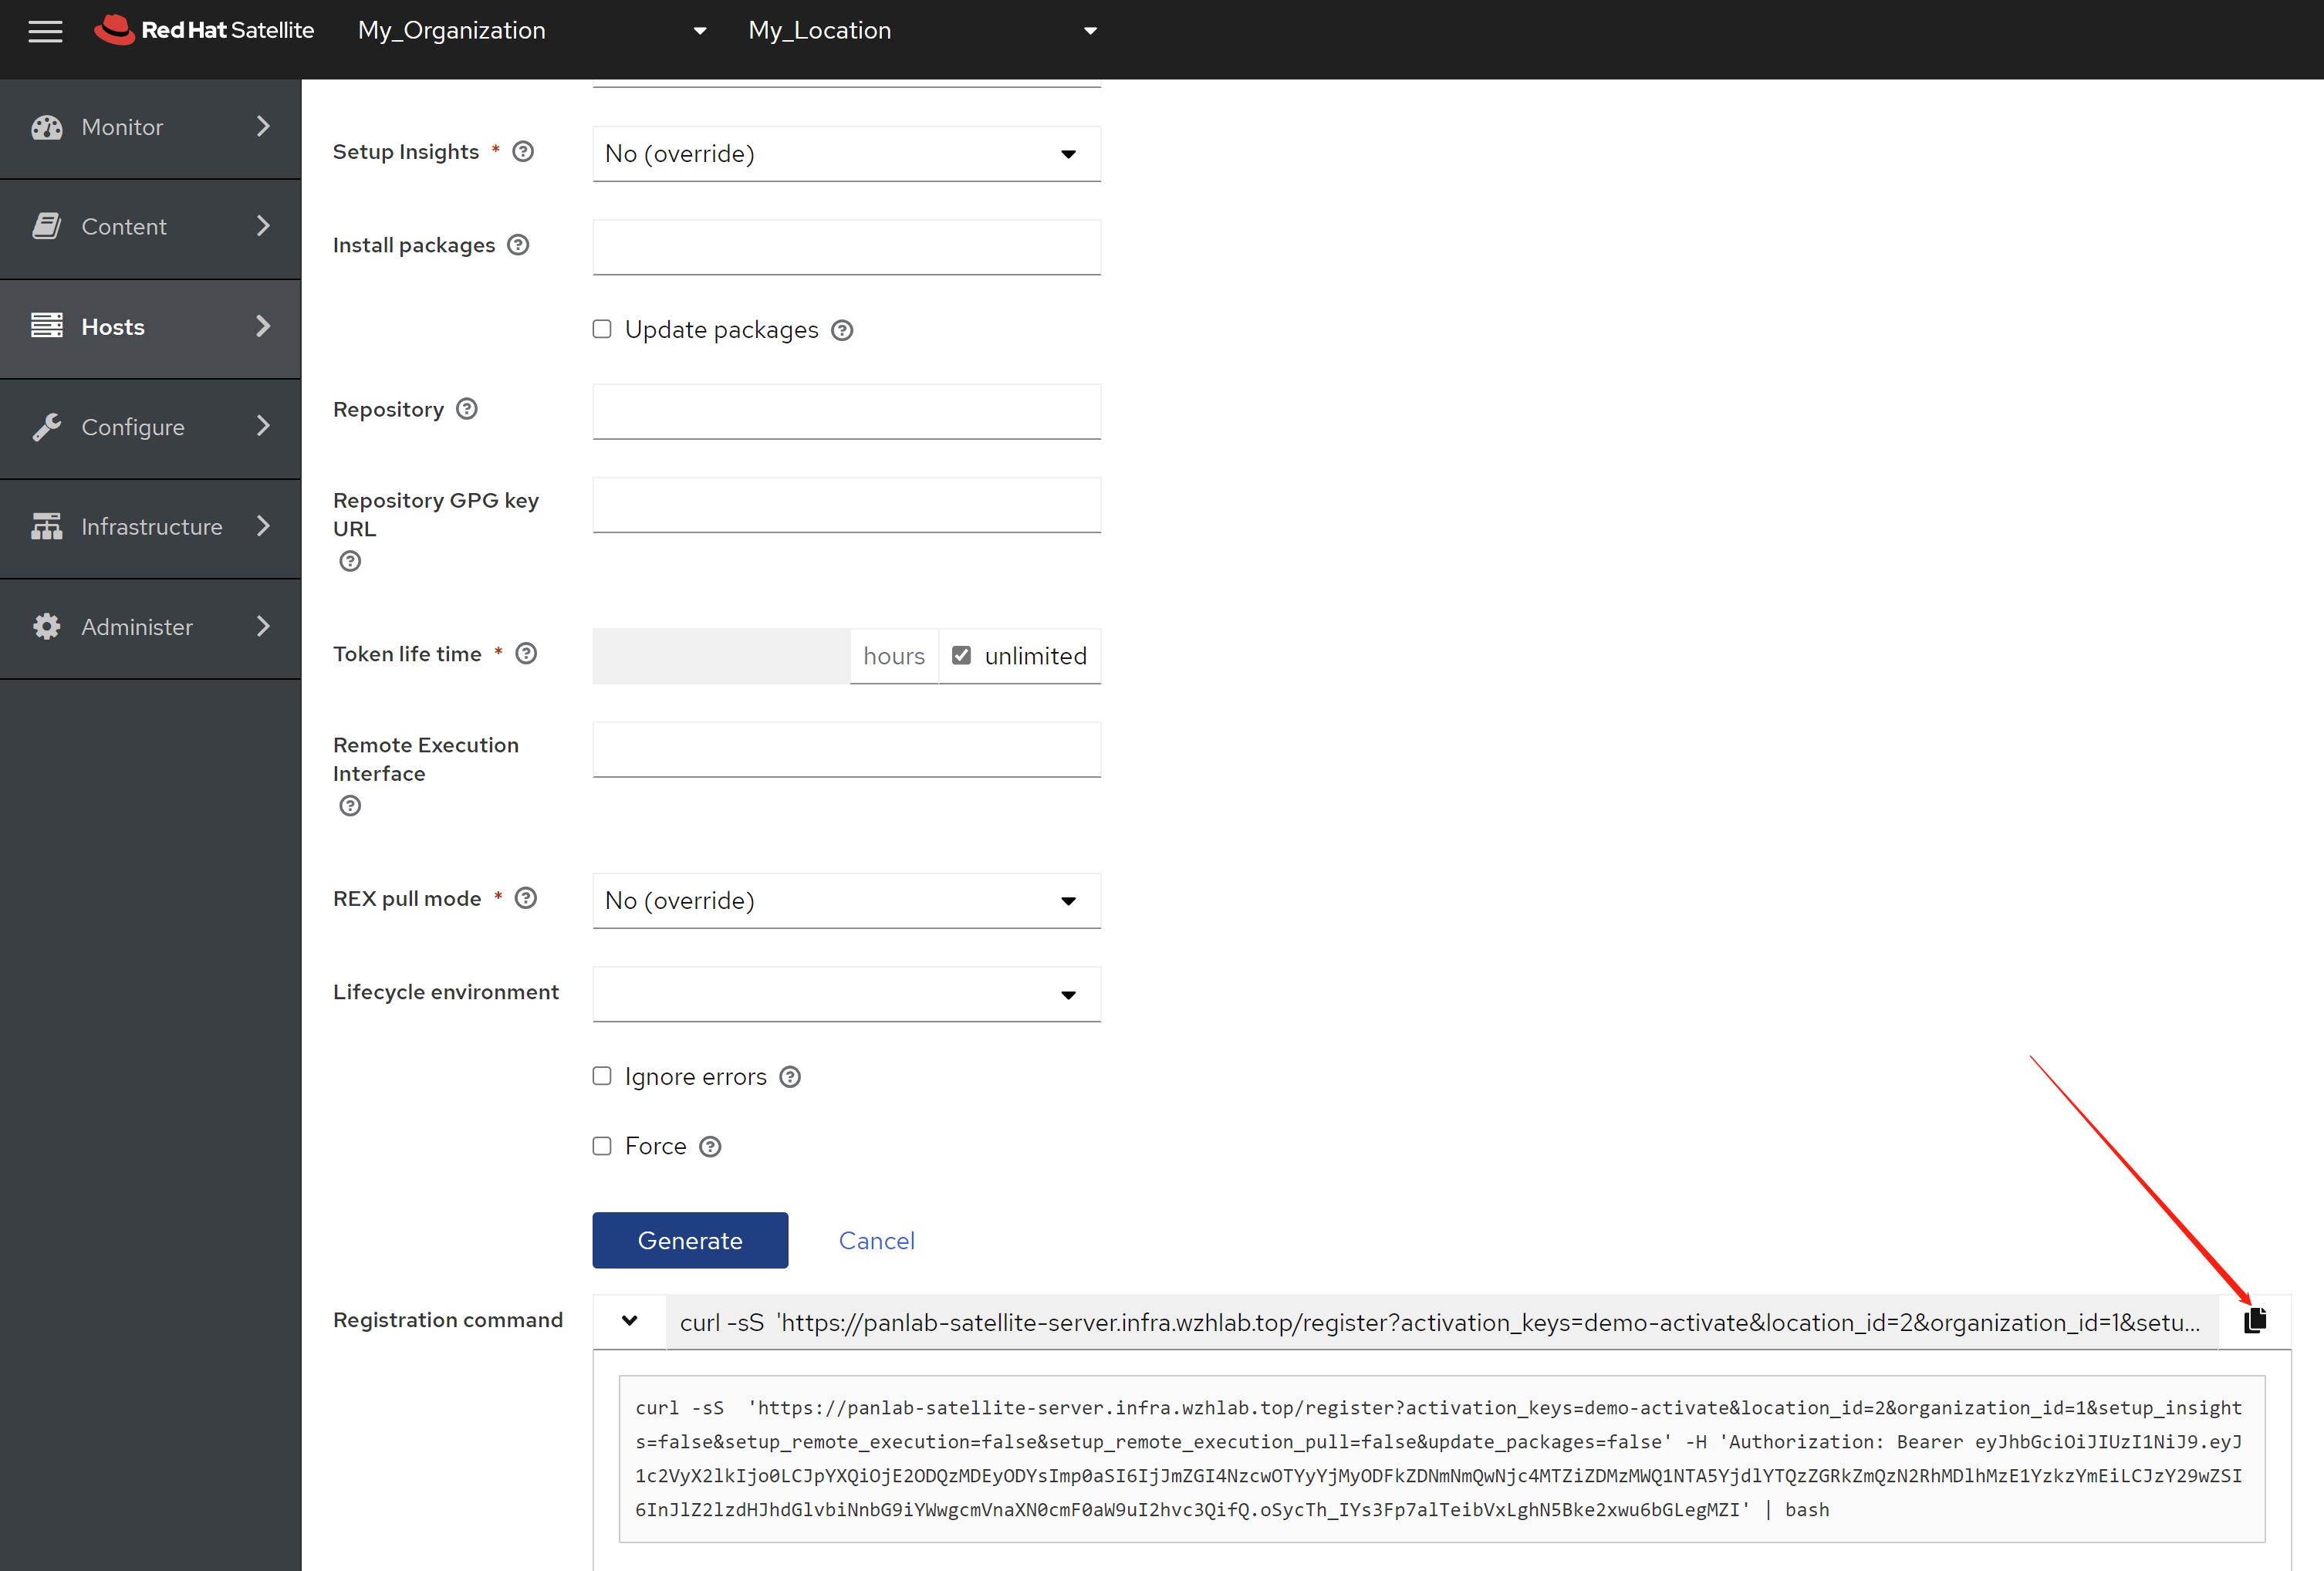Click the hamburger menu icon

click(45, 31)
